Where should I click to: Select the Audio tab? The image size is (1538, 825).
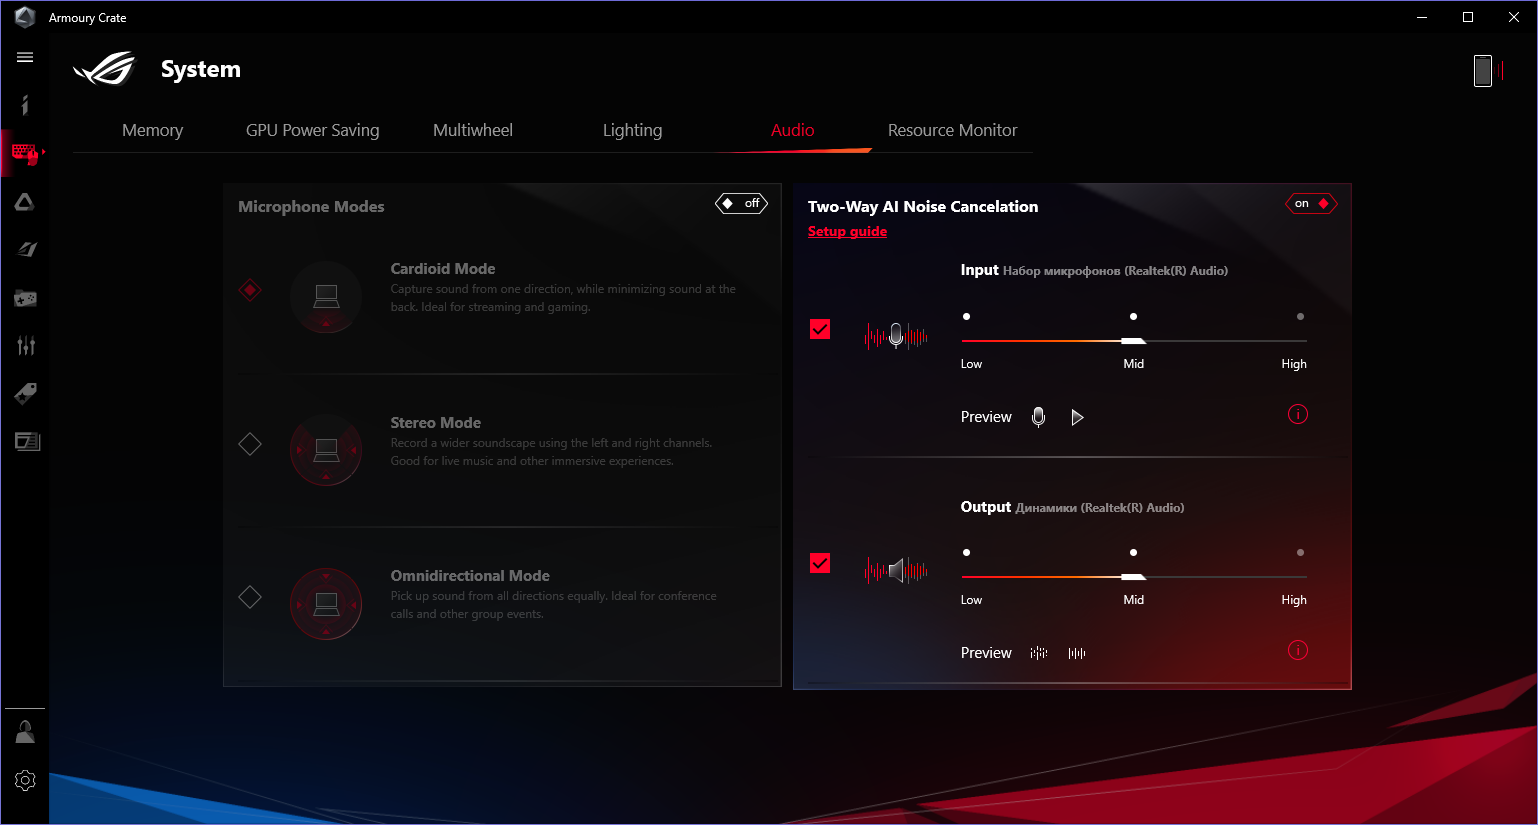click(793, 130)
